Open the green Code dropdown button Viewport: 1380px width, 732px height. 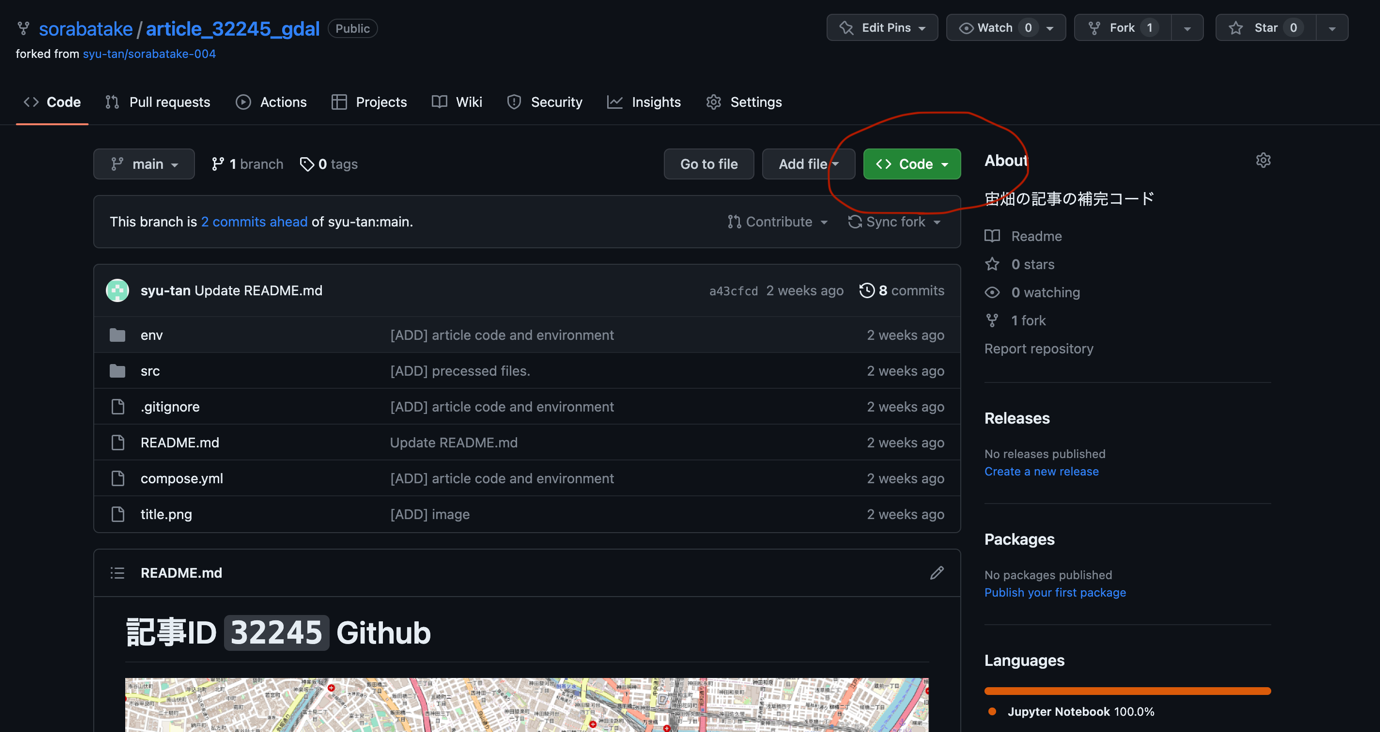pyautogui.click(x=912, y=164)
